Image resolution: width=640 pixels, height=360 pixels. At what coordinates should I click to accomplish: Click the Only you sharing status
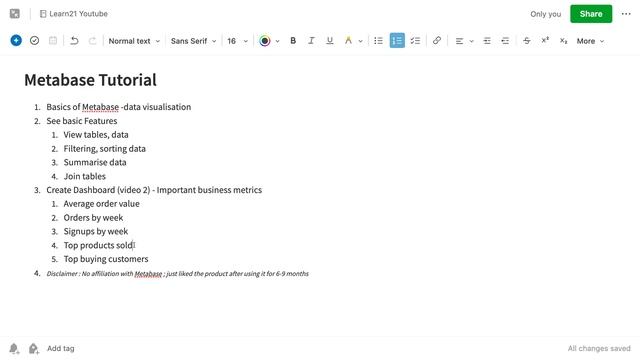coord(545,14)
